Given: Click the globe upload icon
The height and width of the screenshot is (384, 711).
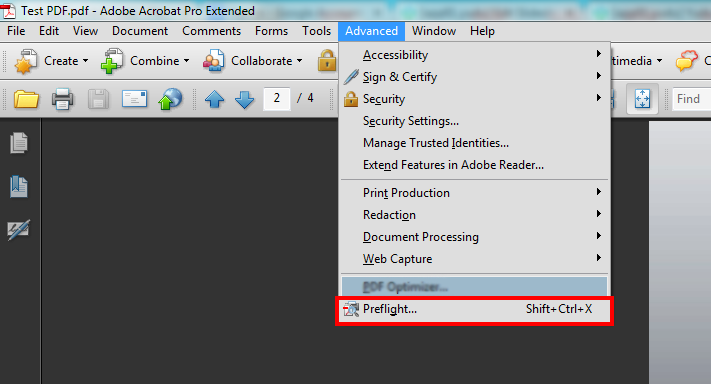Looking at the screenshot, I should tap(170, 99).
